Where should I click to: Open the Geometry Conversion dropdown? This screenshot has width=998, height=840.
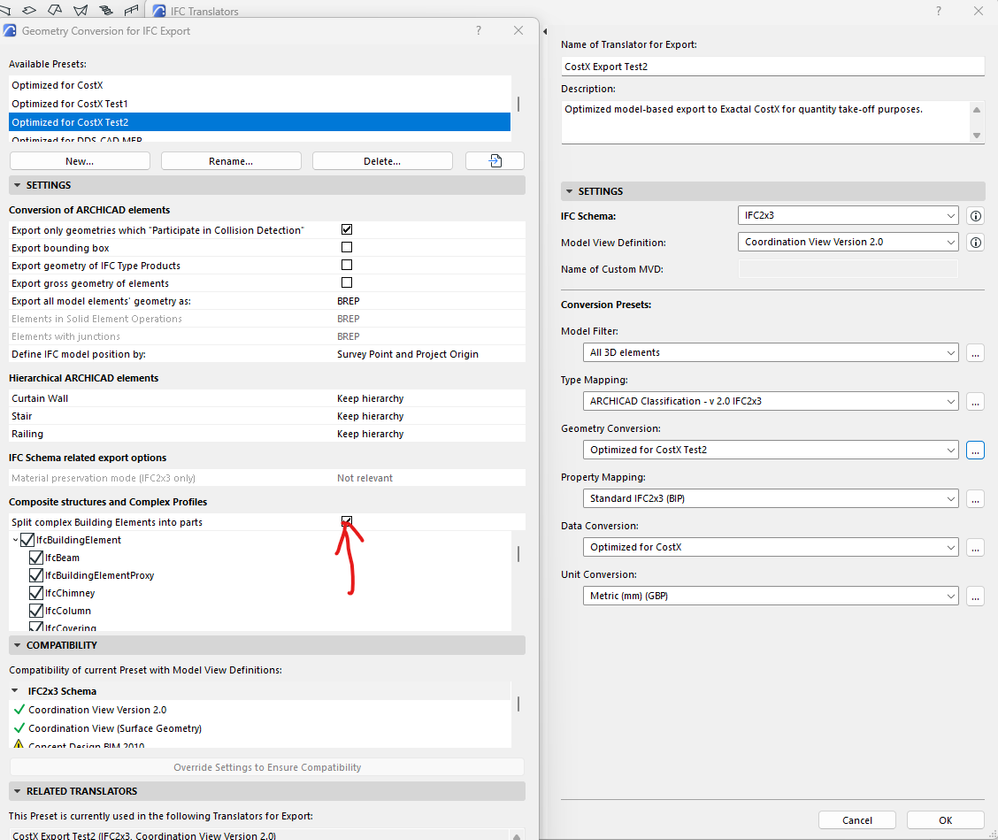[x=770, y=450]
